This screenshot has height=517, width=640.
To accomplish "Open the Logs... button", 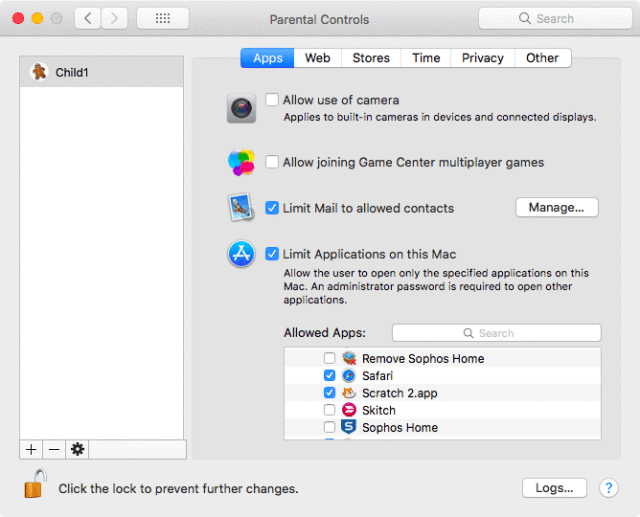I will tap(554, 488).
